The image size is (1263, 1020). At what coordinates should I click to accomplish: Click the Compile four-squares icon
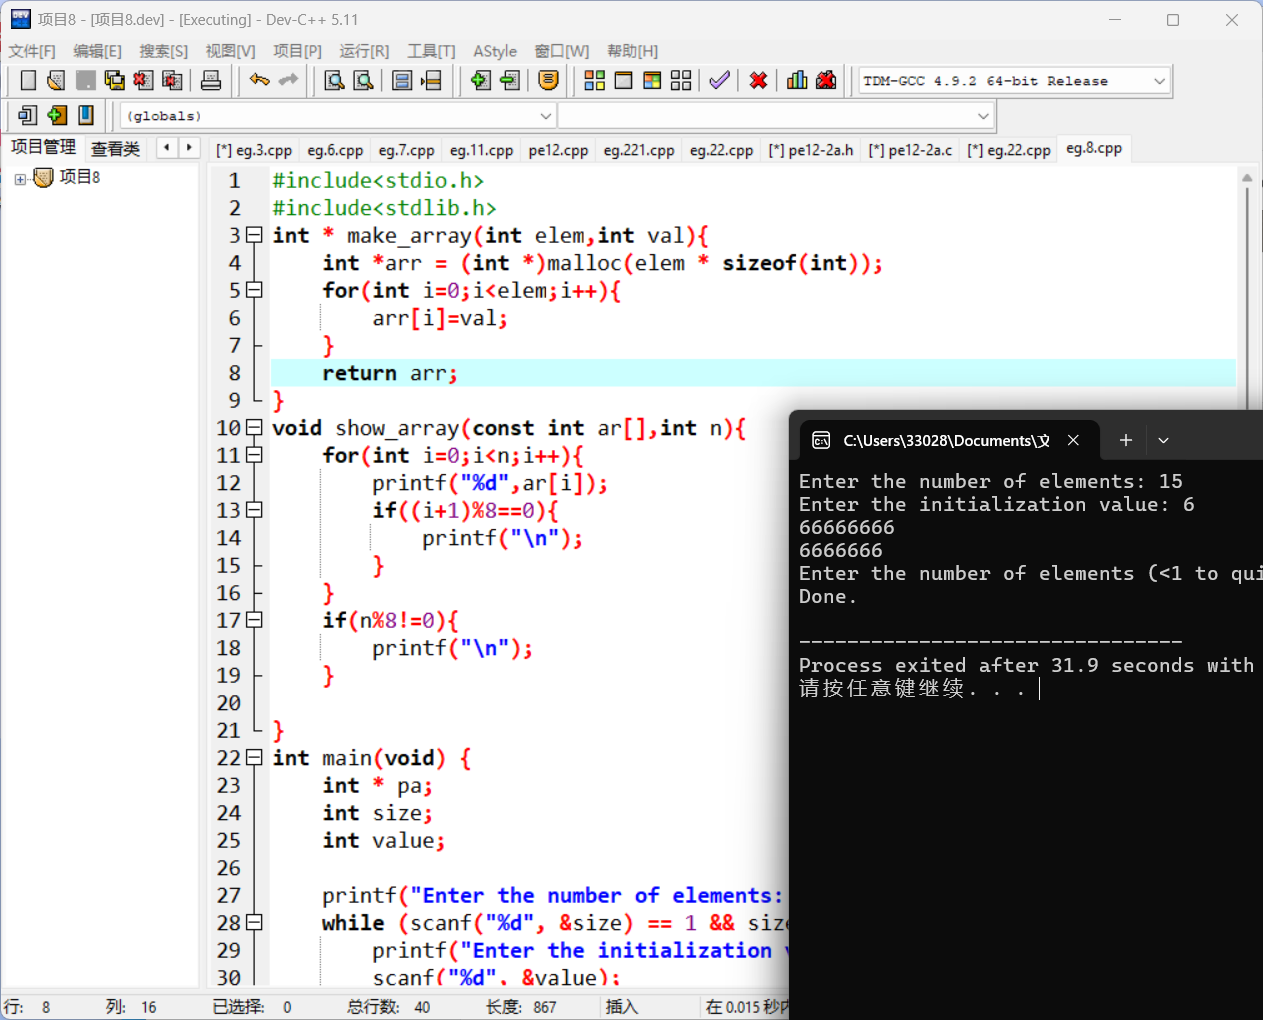(x=595, y=81)
